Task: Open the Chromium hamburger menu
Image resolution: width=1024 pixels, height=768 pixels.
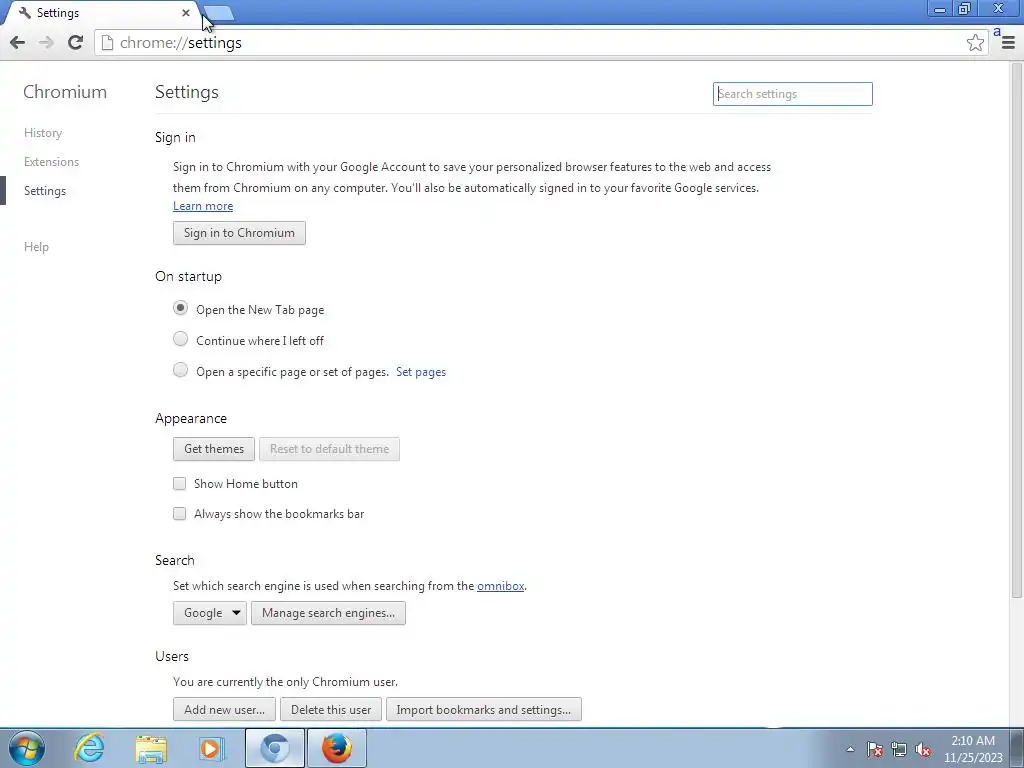Action: coord(1008,43)
